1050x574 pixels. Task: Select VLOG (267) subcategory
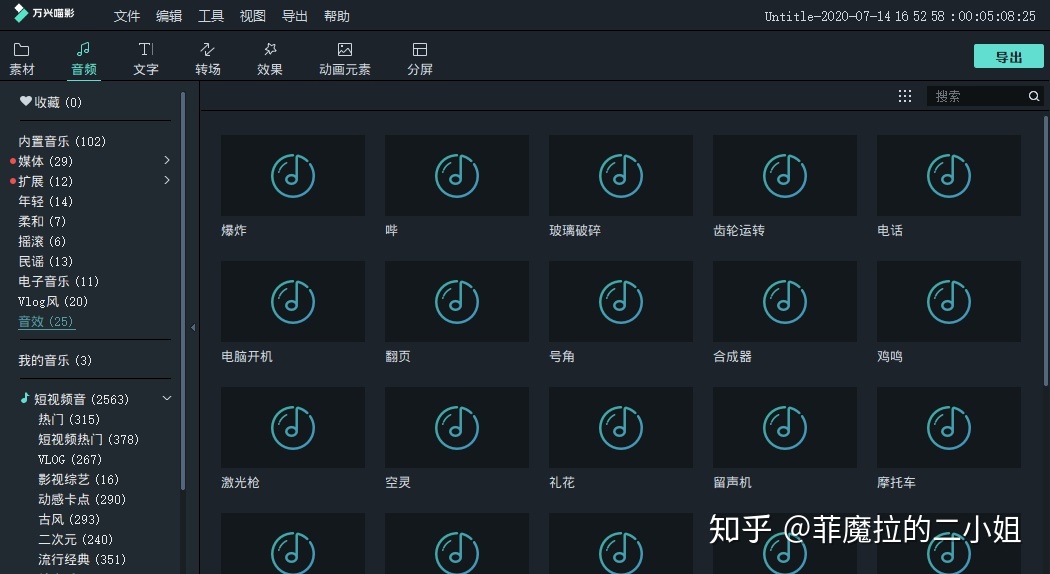tap(70, 459)
